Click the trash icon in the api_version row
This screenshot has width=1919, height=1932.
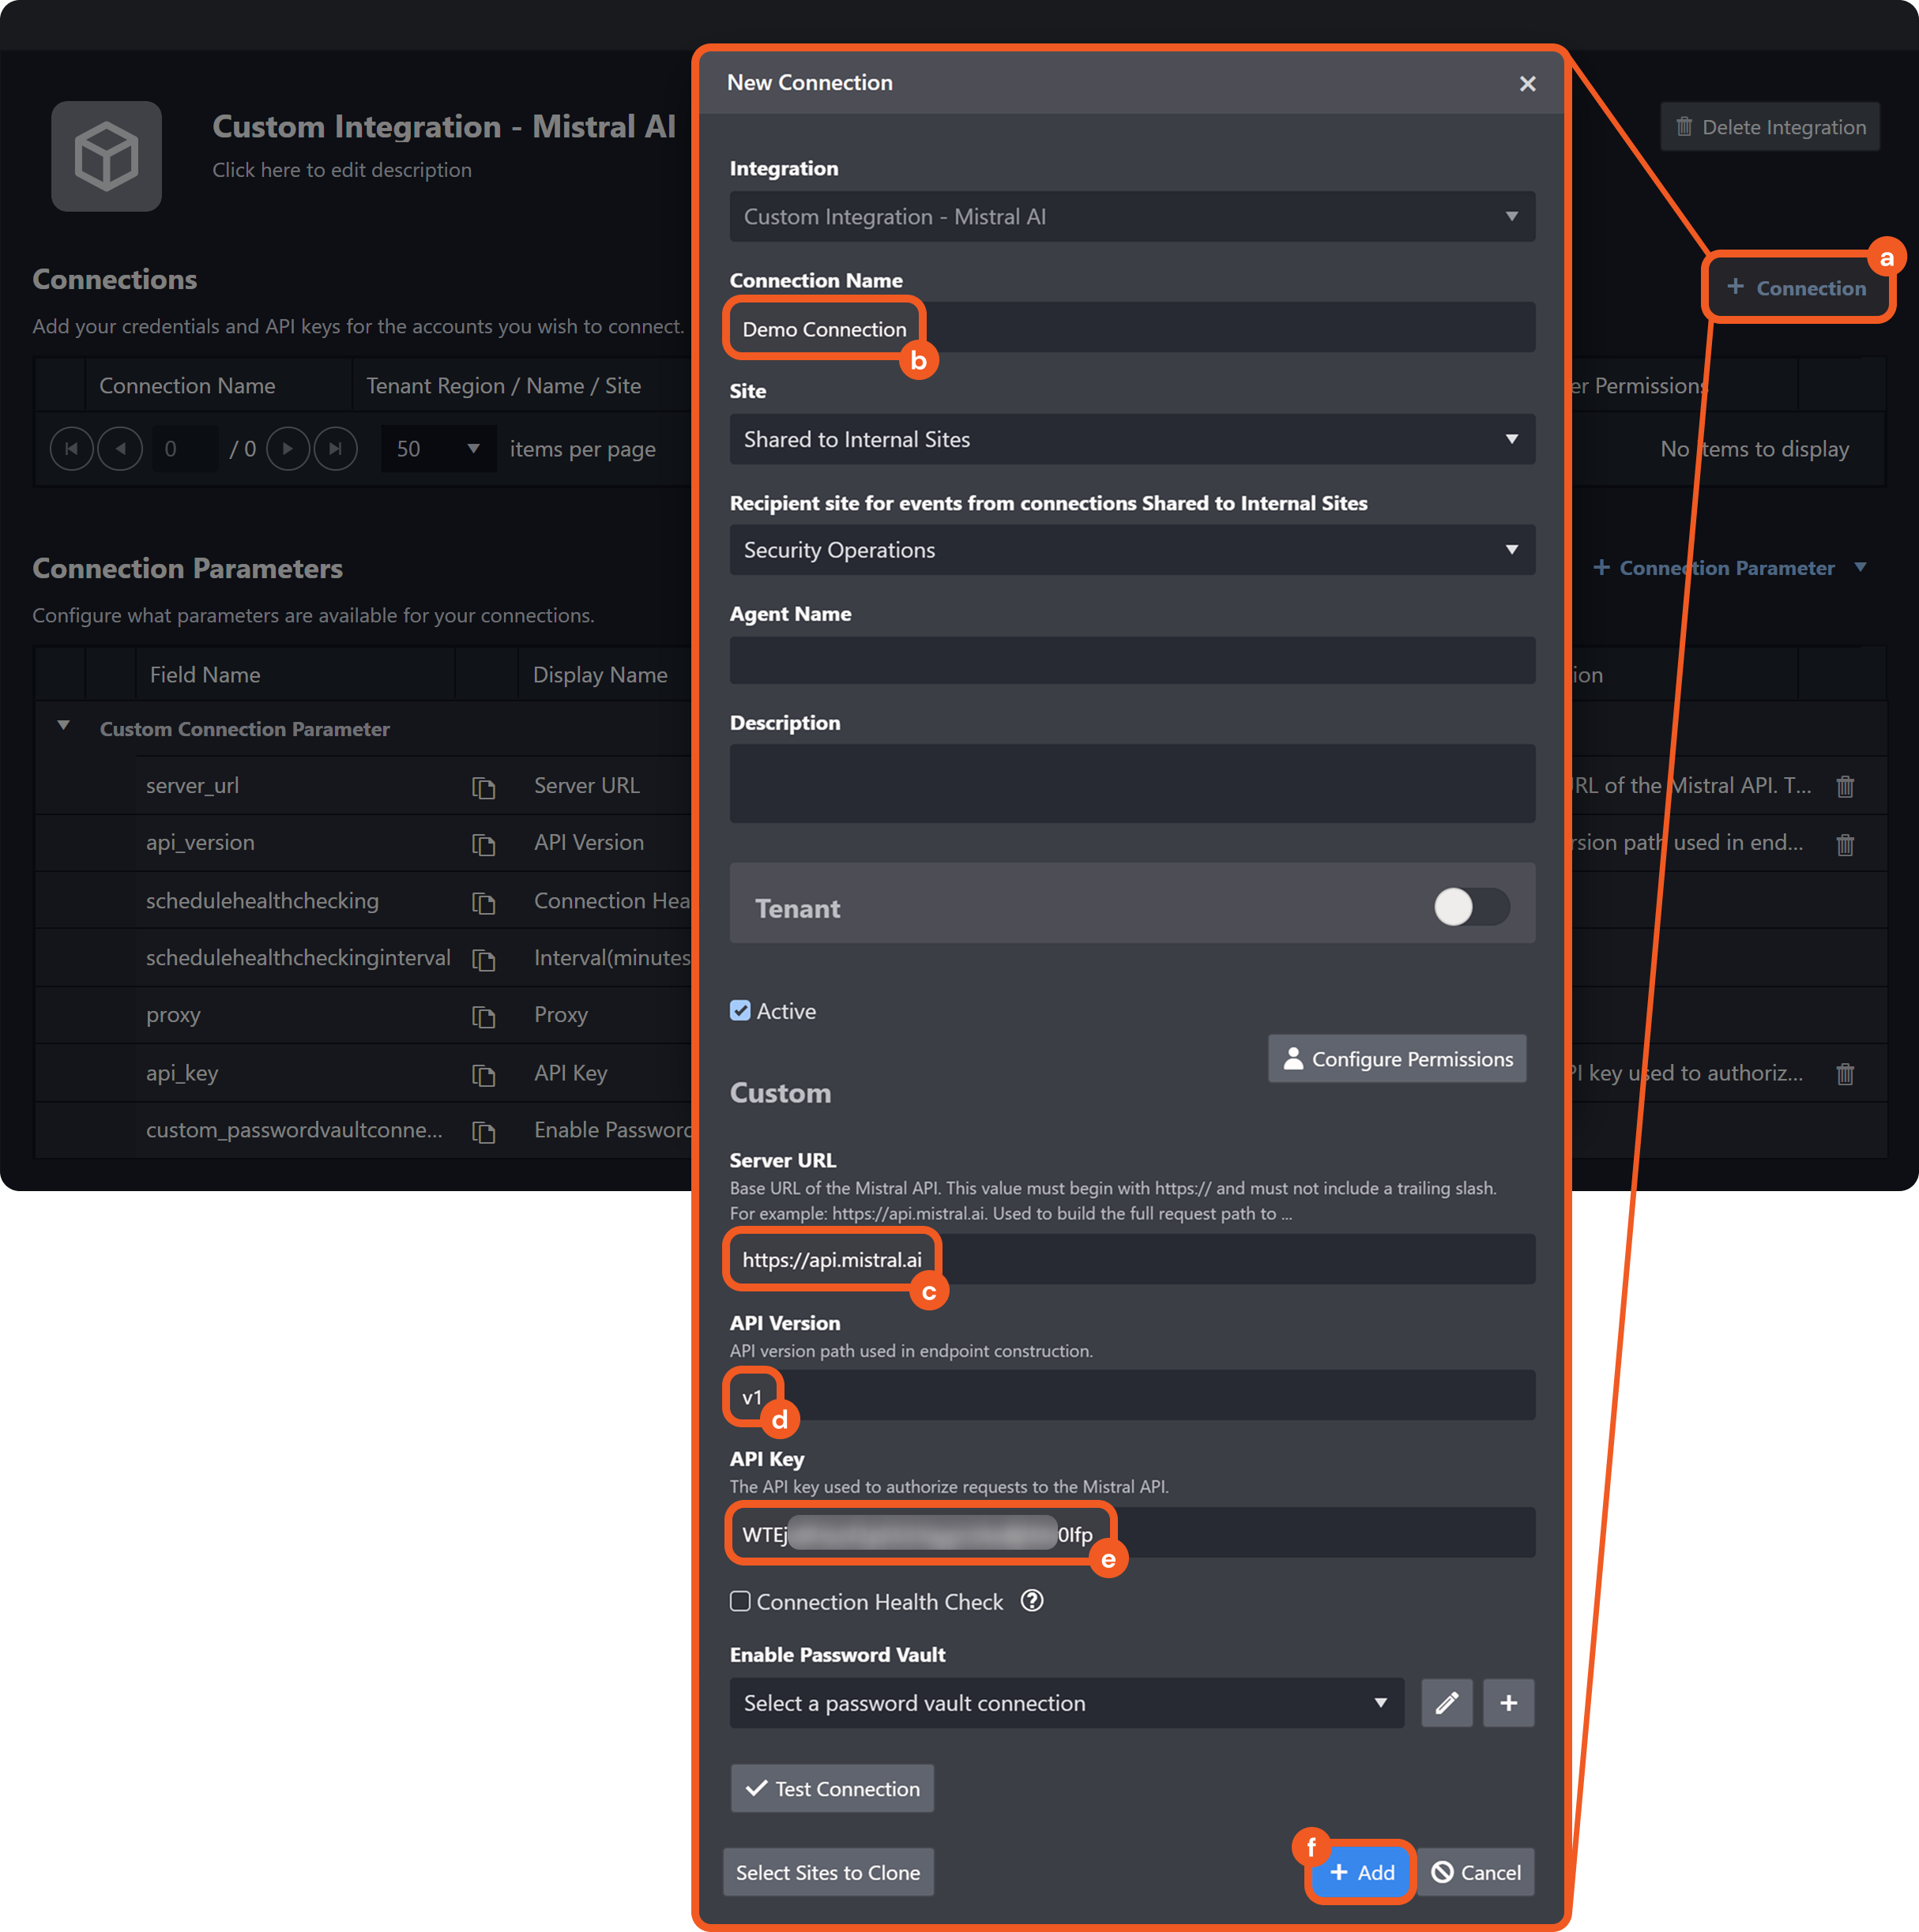click(1845, 845)
